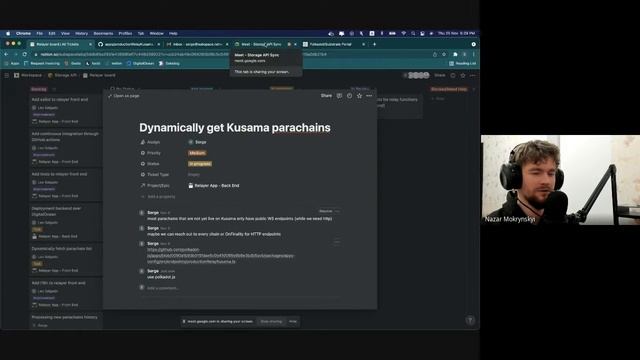Open the DigitalOcean bookmark
Screen dimensions: 640x360
coord(140,64)
